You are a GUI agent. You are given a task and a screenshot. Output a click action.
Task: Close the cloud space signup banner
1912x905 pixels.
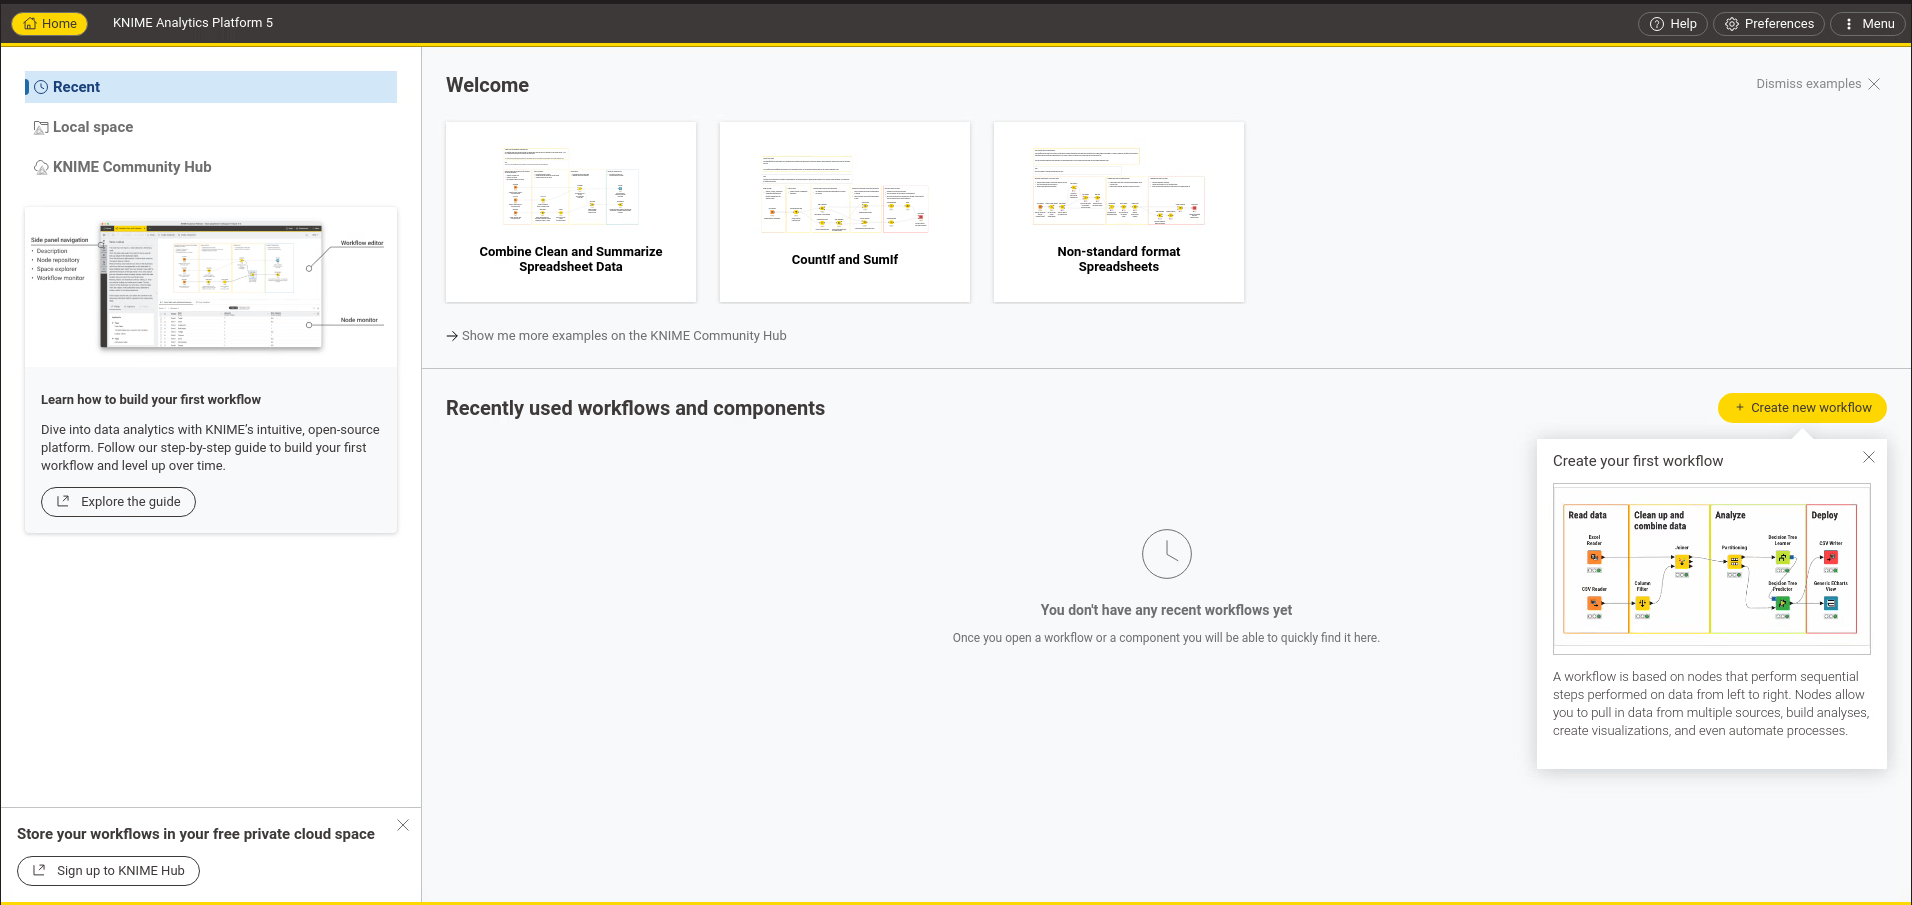403,825
